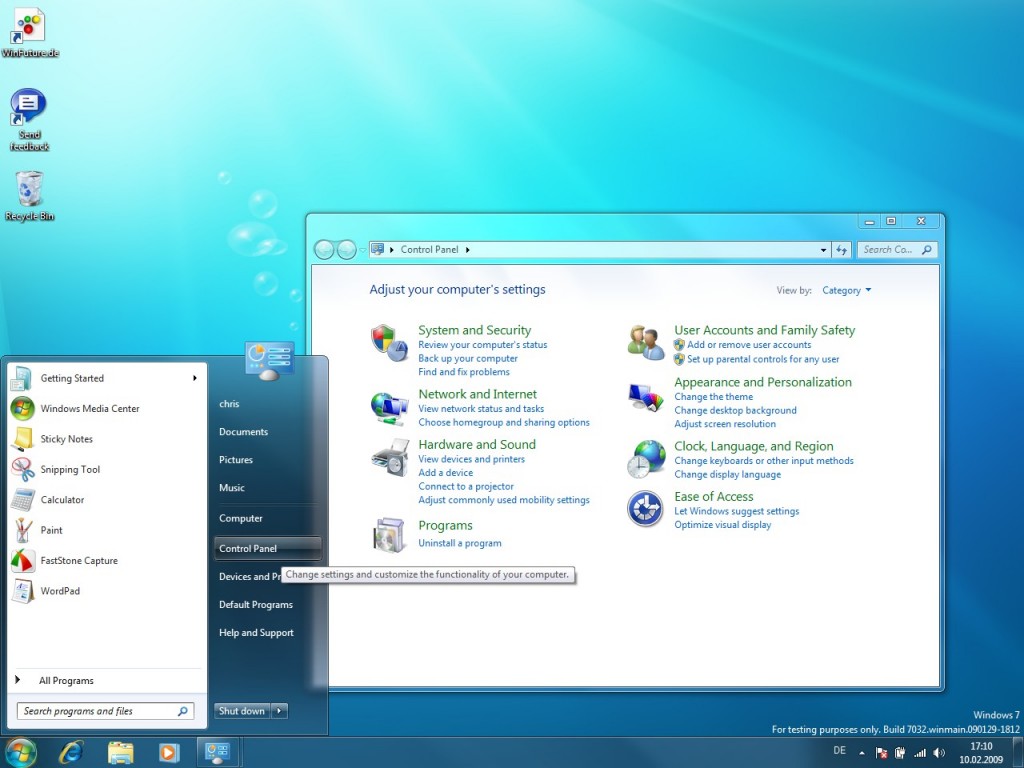Click the Back arrow in Control Panel
1024x768 pixels.
point(324,249)
